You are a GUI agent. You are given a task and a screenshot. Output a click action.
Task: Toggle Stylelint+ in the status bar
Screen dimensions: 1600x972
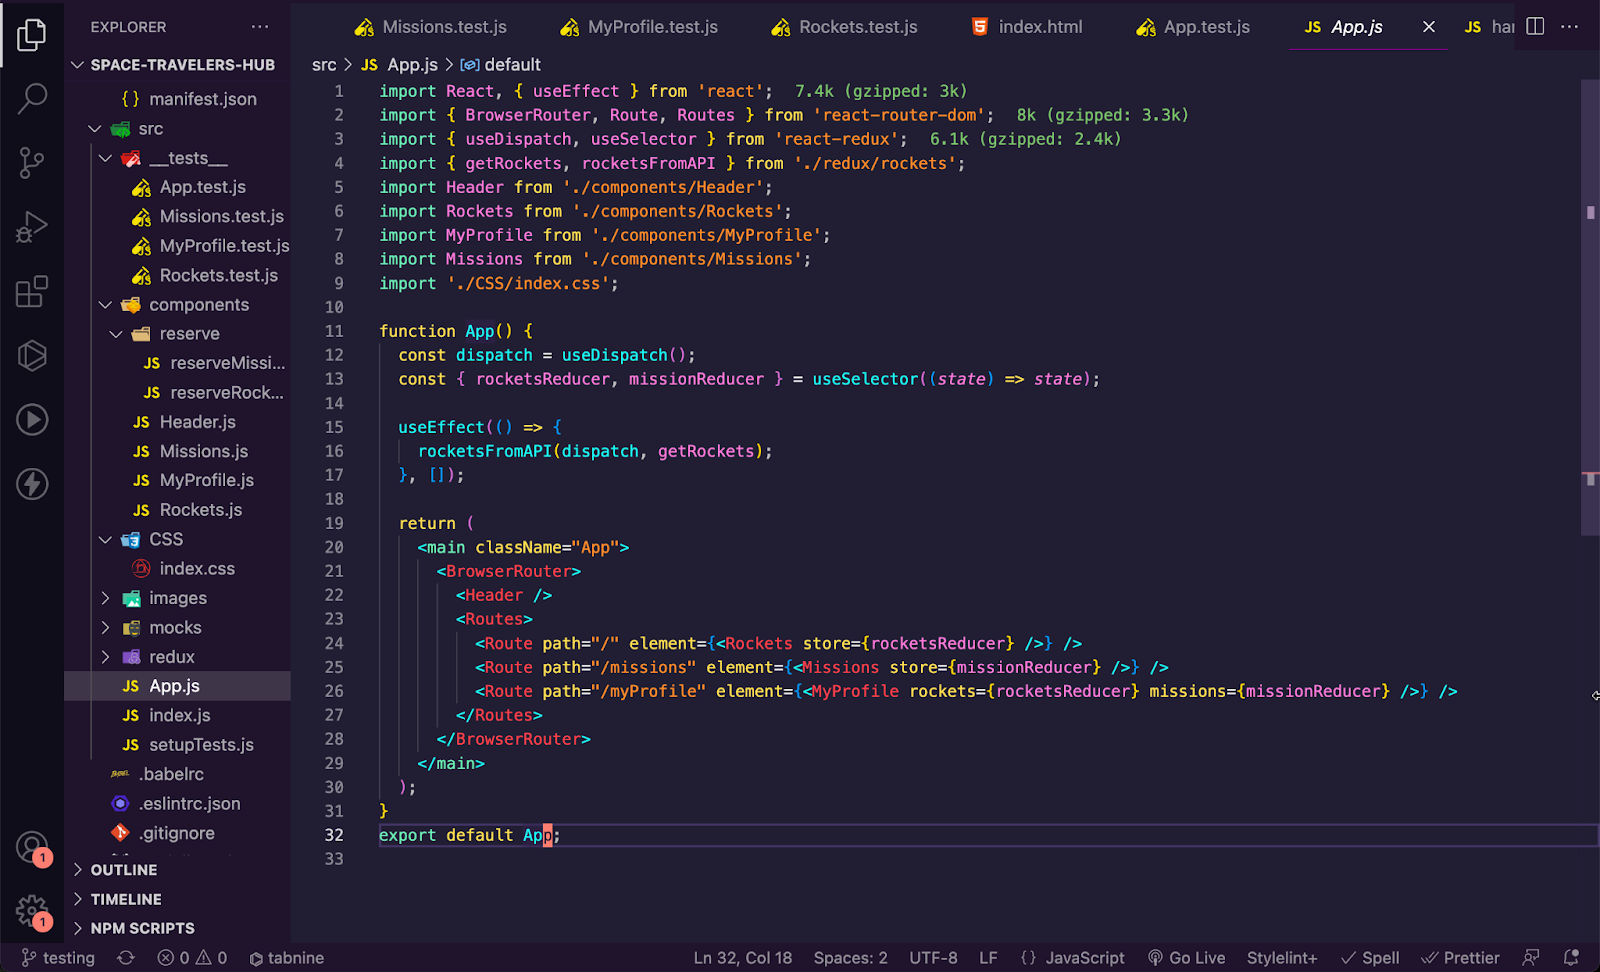point(1281,957)
